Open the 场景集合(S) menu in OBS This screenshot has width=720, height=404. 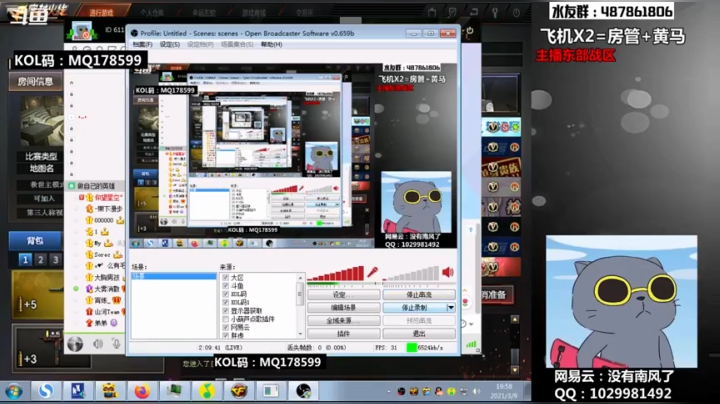[x=237, y=45]
